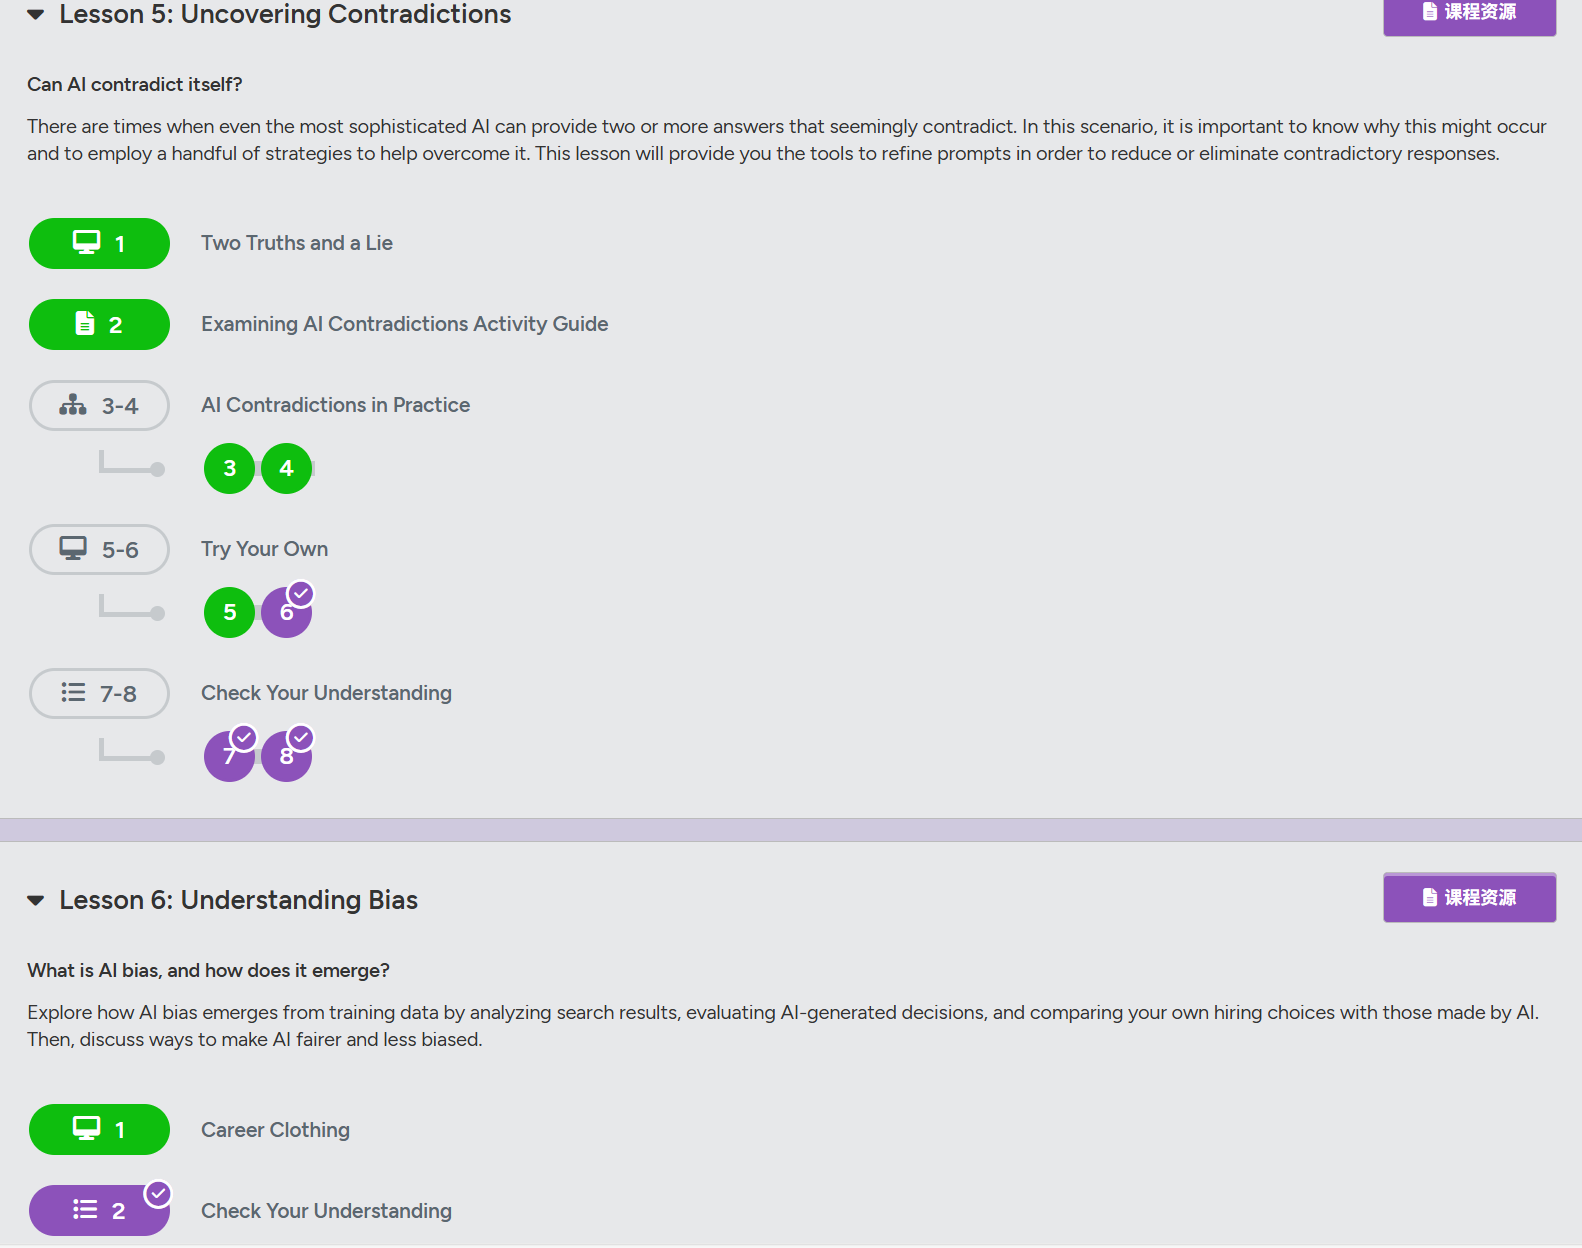Open completed purple bubble 6
The width and height of the screenshot is (1582, 1248).
(x=287, y=612)
